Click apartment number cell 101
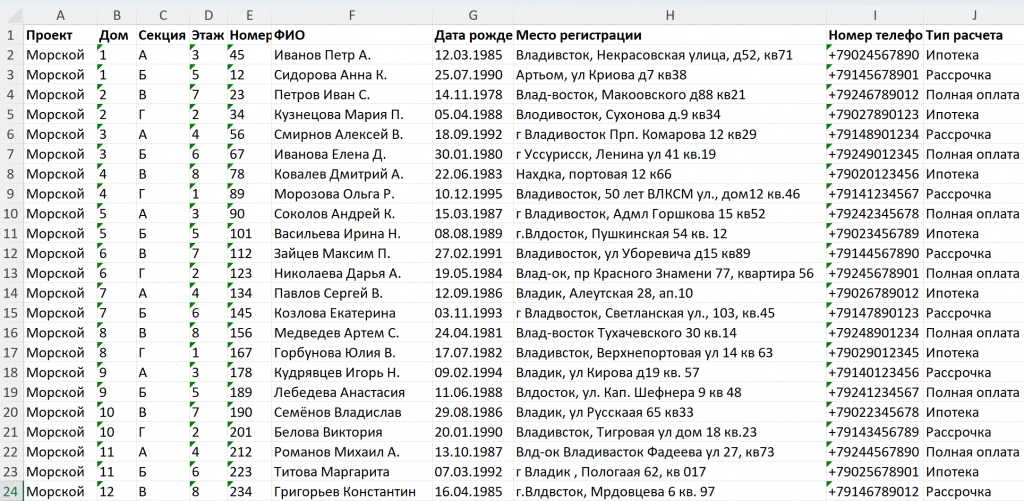Viewport: 1024px width, 501px height. click(x=249, y=233)
